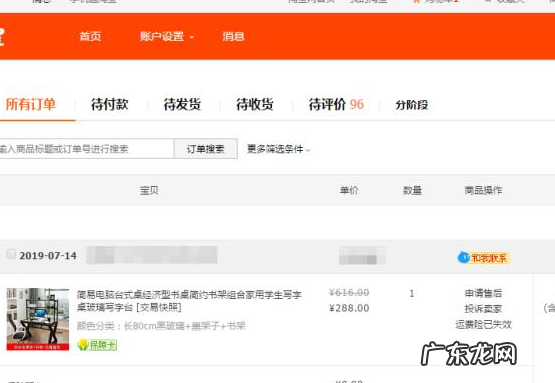Open the 交易快照 link

pos(159,307)
